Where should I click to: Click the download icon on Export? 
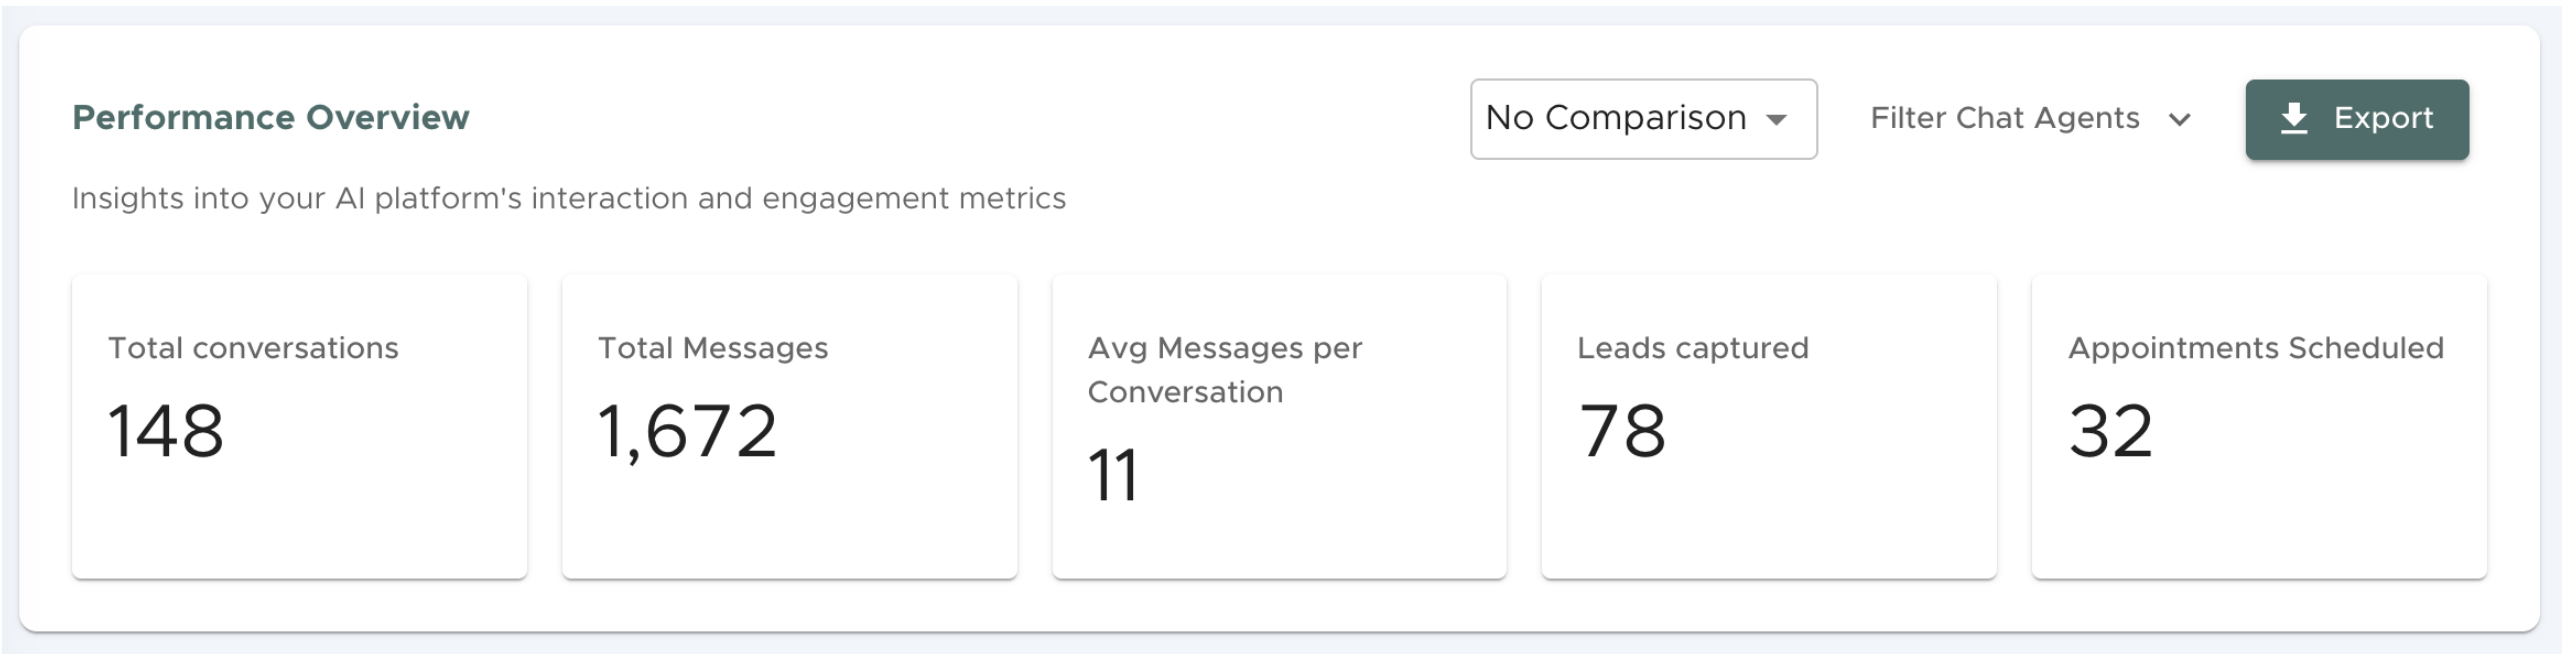pyautogui.click(x=2294, y=118)
